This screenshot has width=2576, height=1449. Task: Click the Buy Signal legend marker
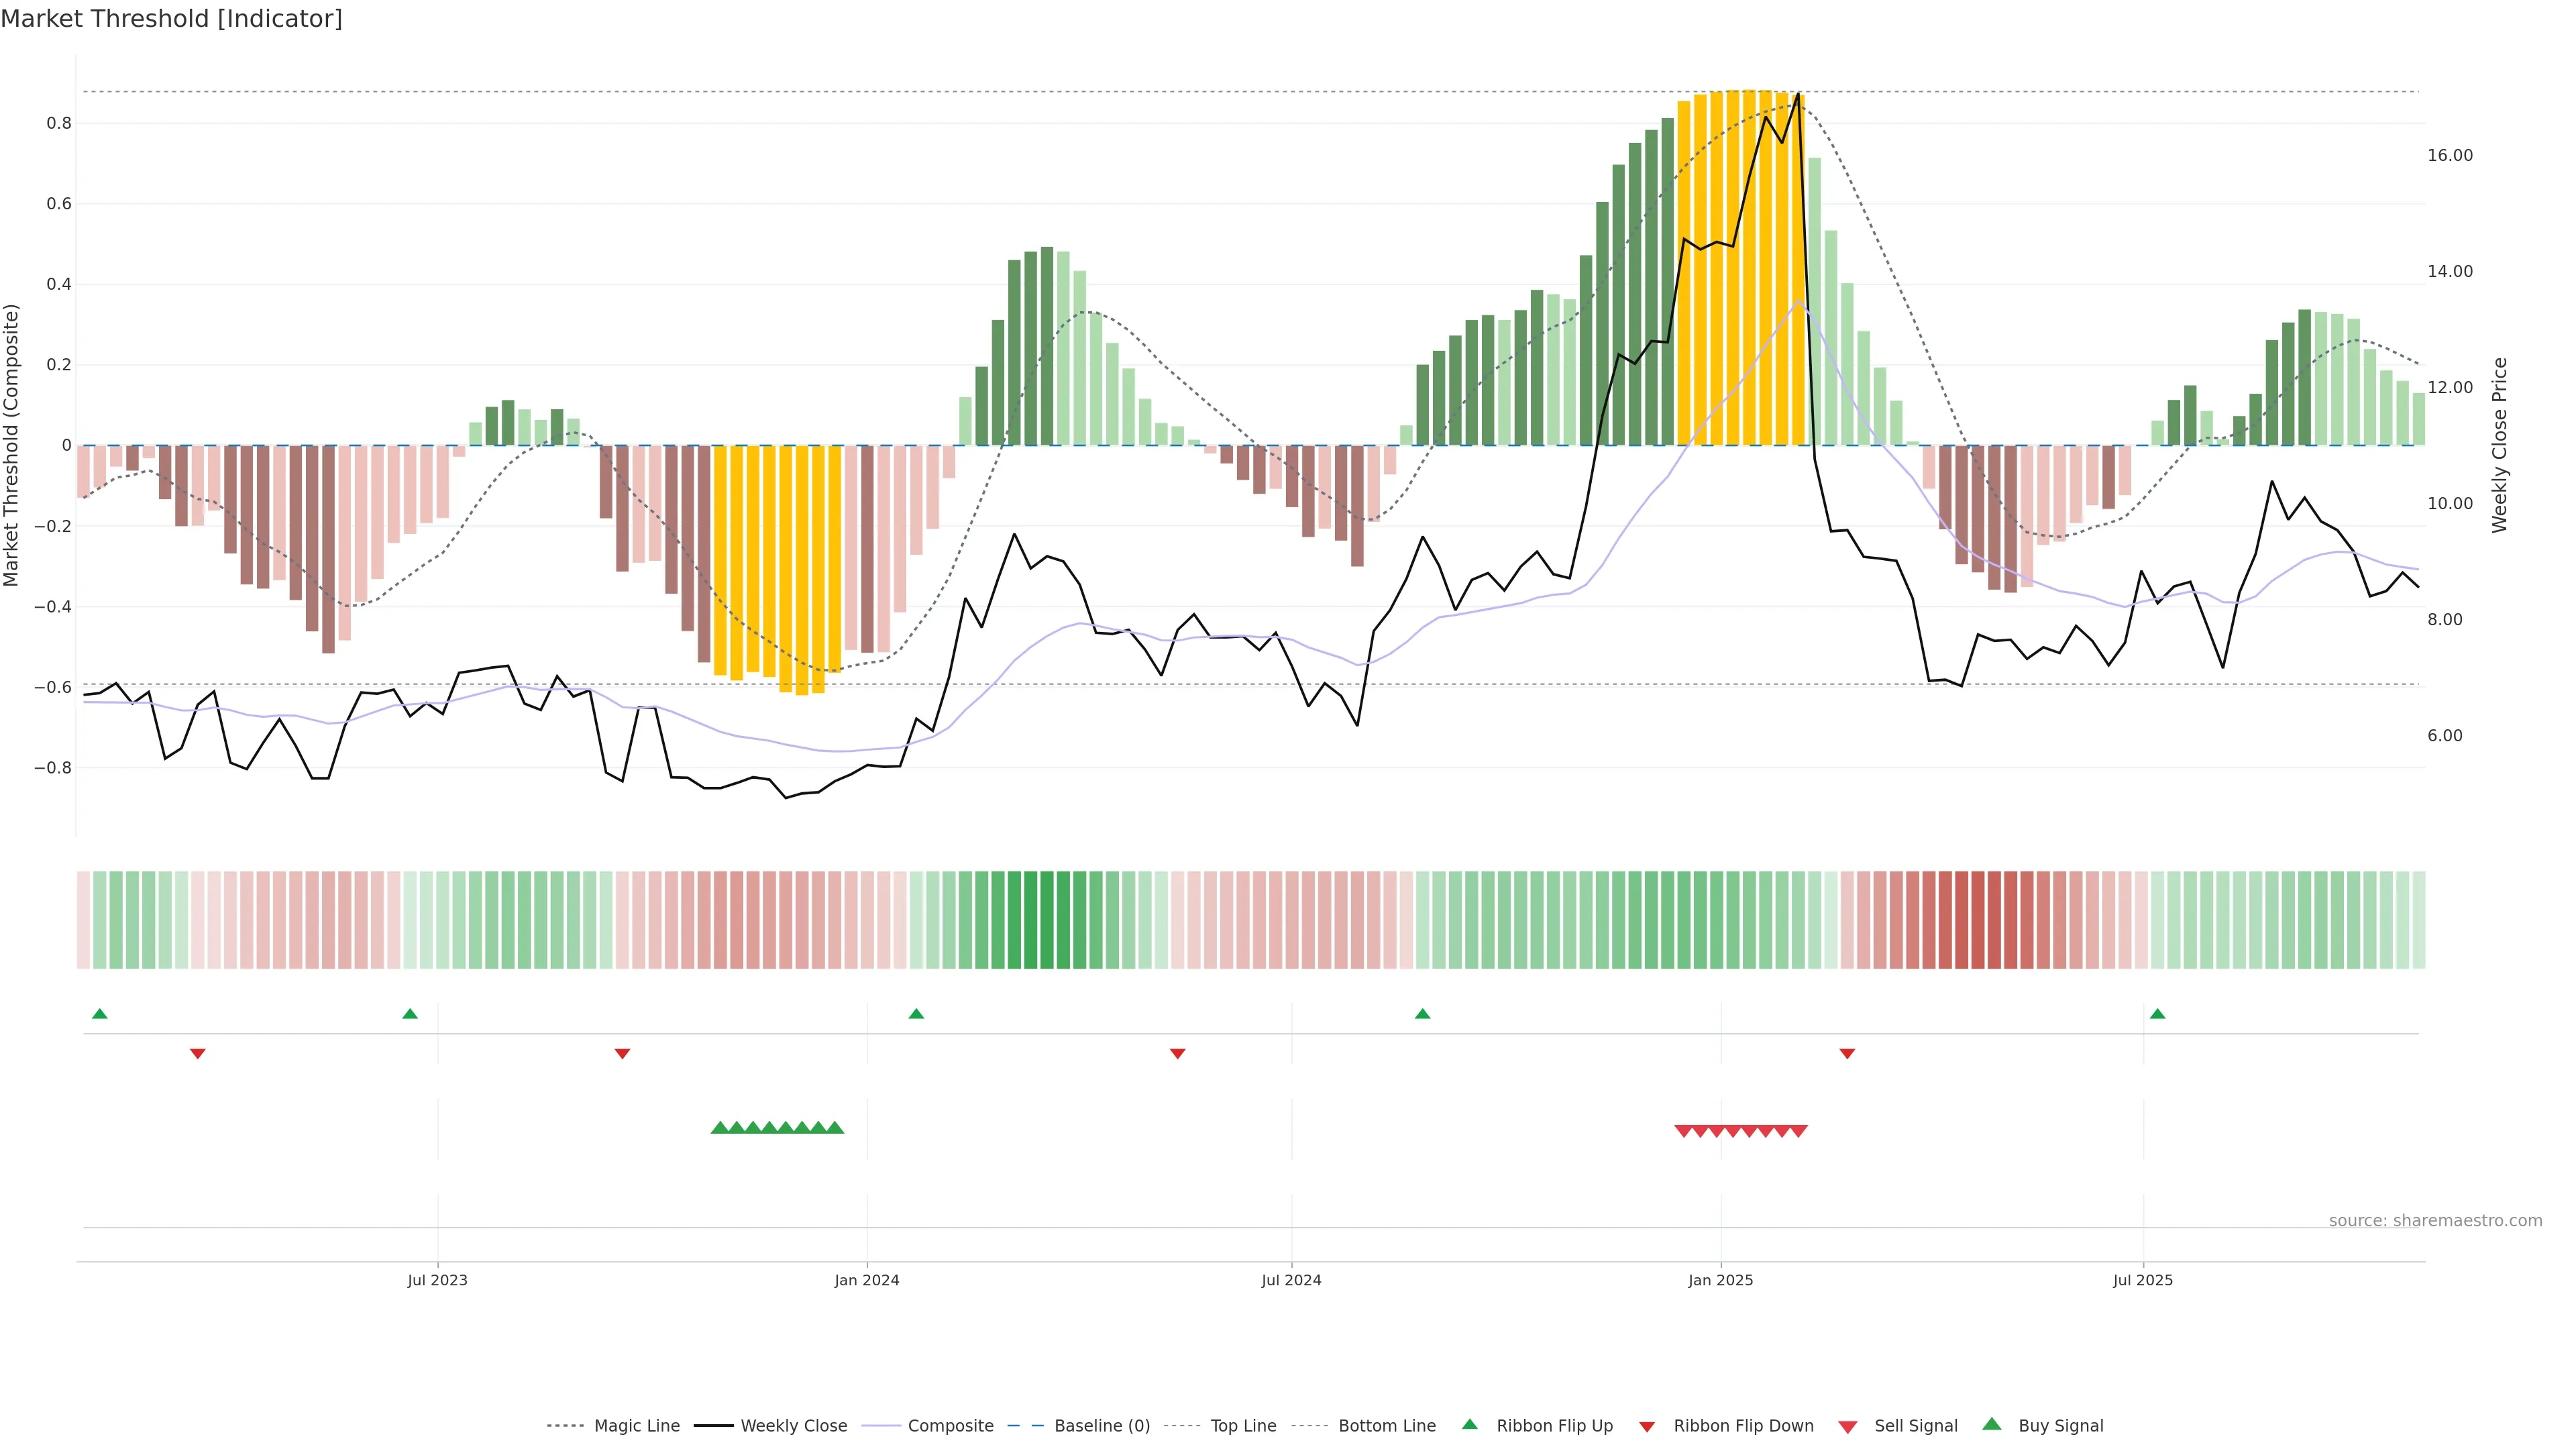pos(1992,1424)
